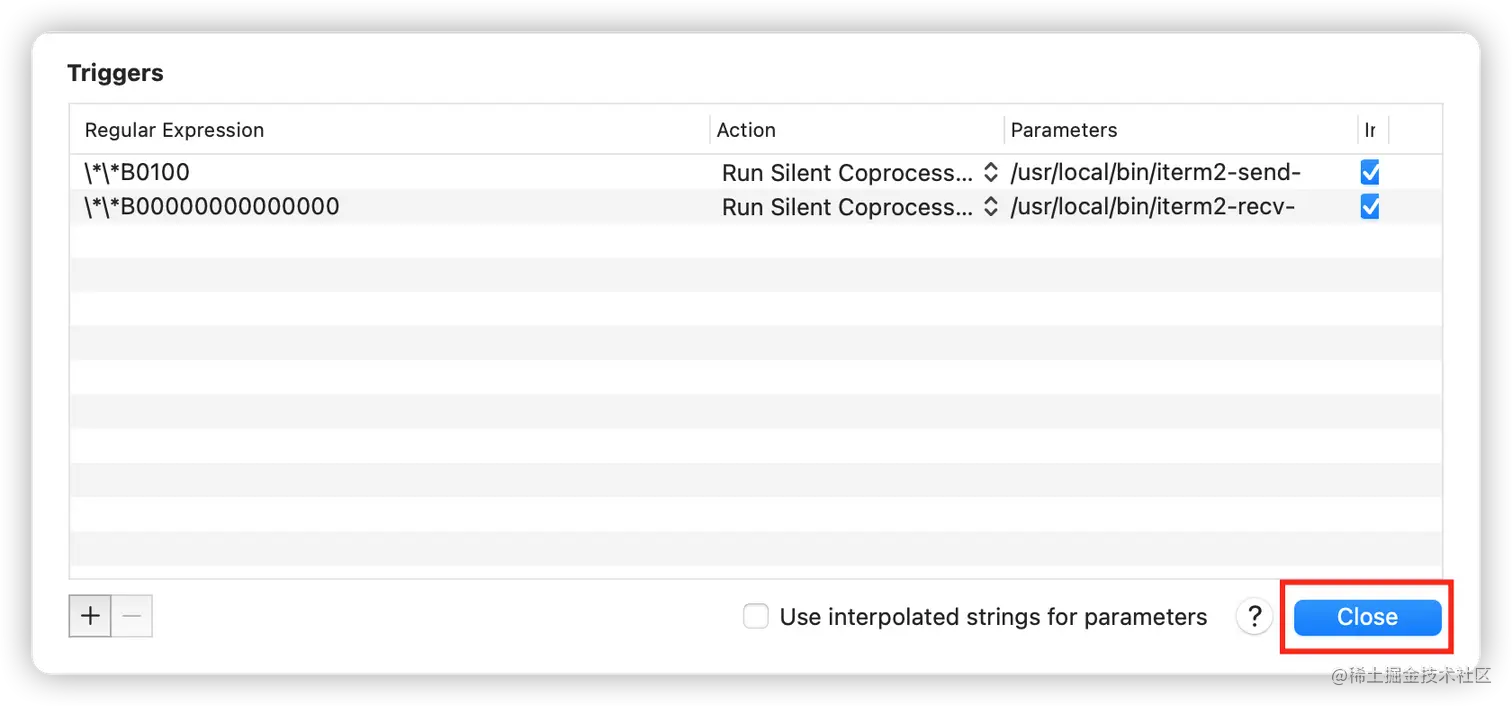Click the narrow Instant column header

(1370, 130)
